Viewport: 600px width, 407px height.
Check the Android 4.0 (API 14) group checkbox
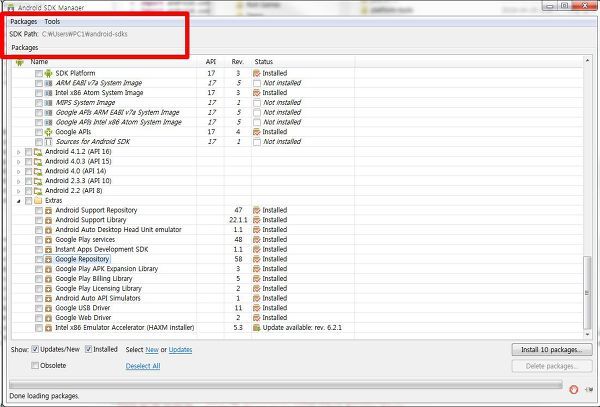(28, 171)
